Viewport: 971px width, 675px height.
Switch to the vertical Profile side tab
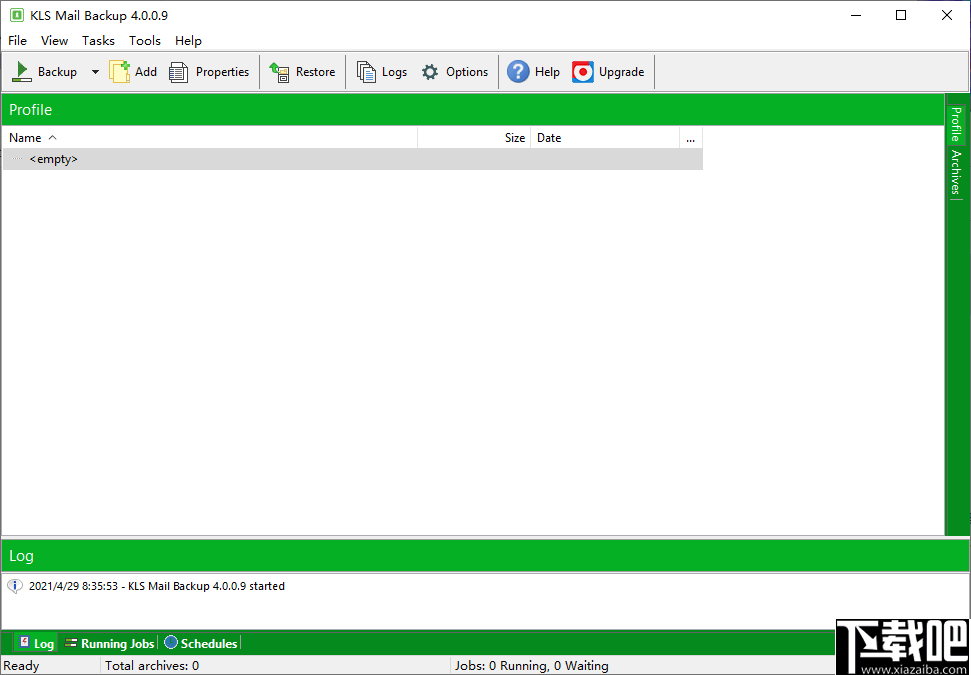(x=957, y=124)
